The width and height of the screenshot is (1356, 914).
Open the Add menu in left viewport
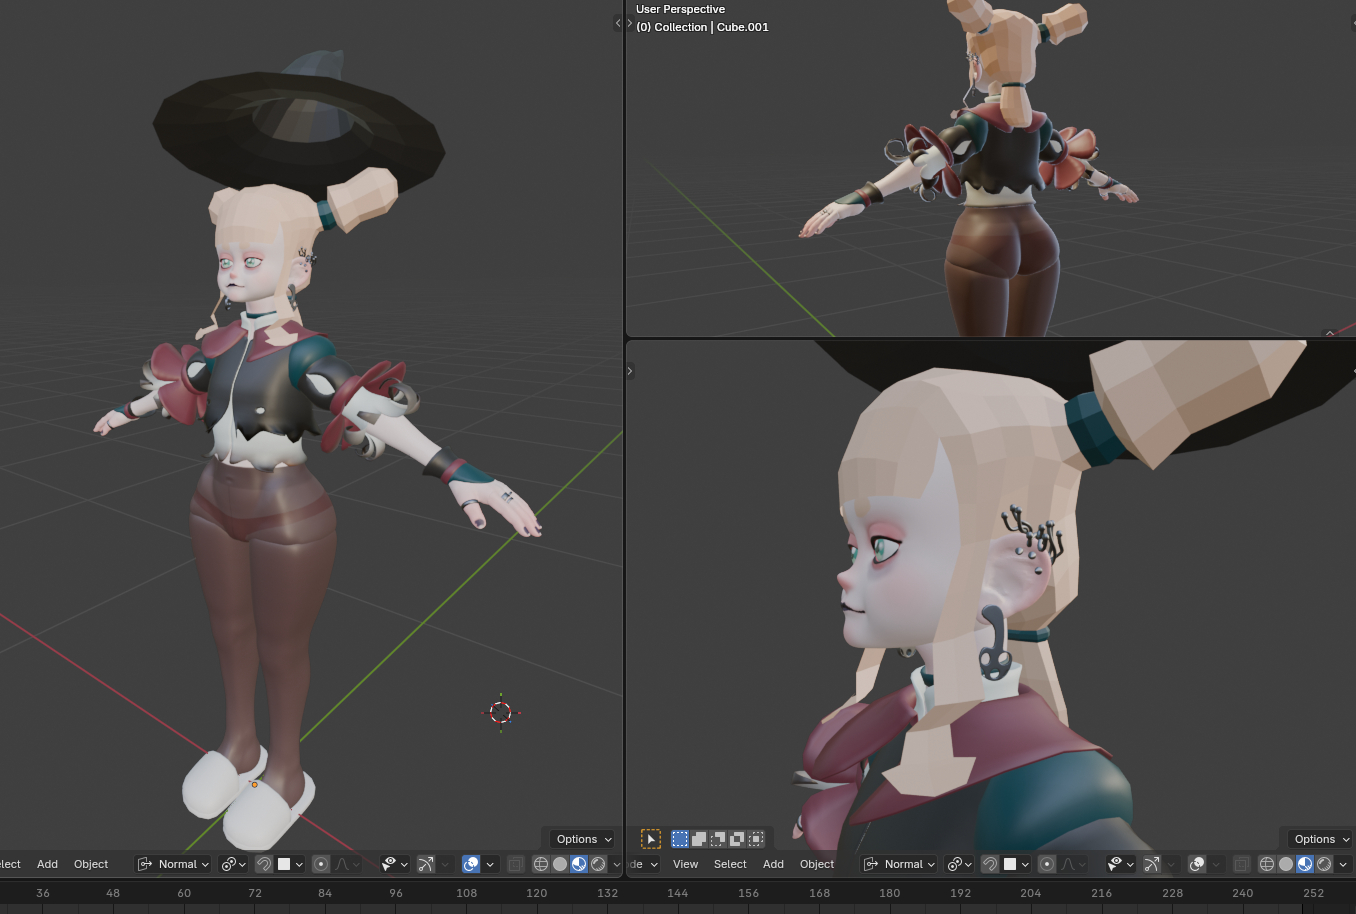47,864
